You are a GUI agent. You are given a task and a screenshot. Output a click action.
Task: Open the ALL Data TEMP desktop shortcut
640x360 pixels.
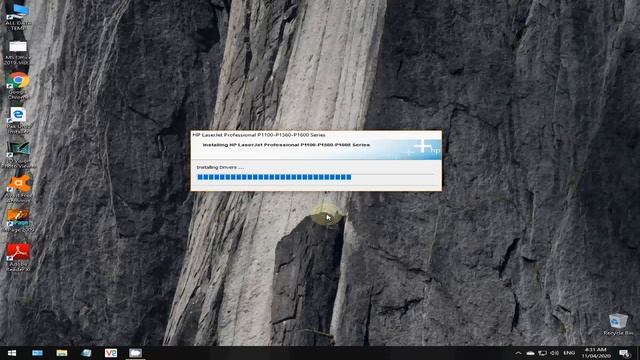tap(18, 16)
